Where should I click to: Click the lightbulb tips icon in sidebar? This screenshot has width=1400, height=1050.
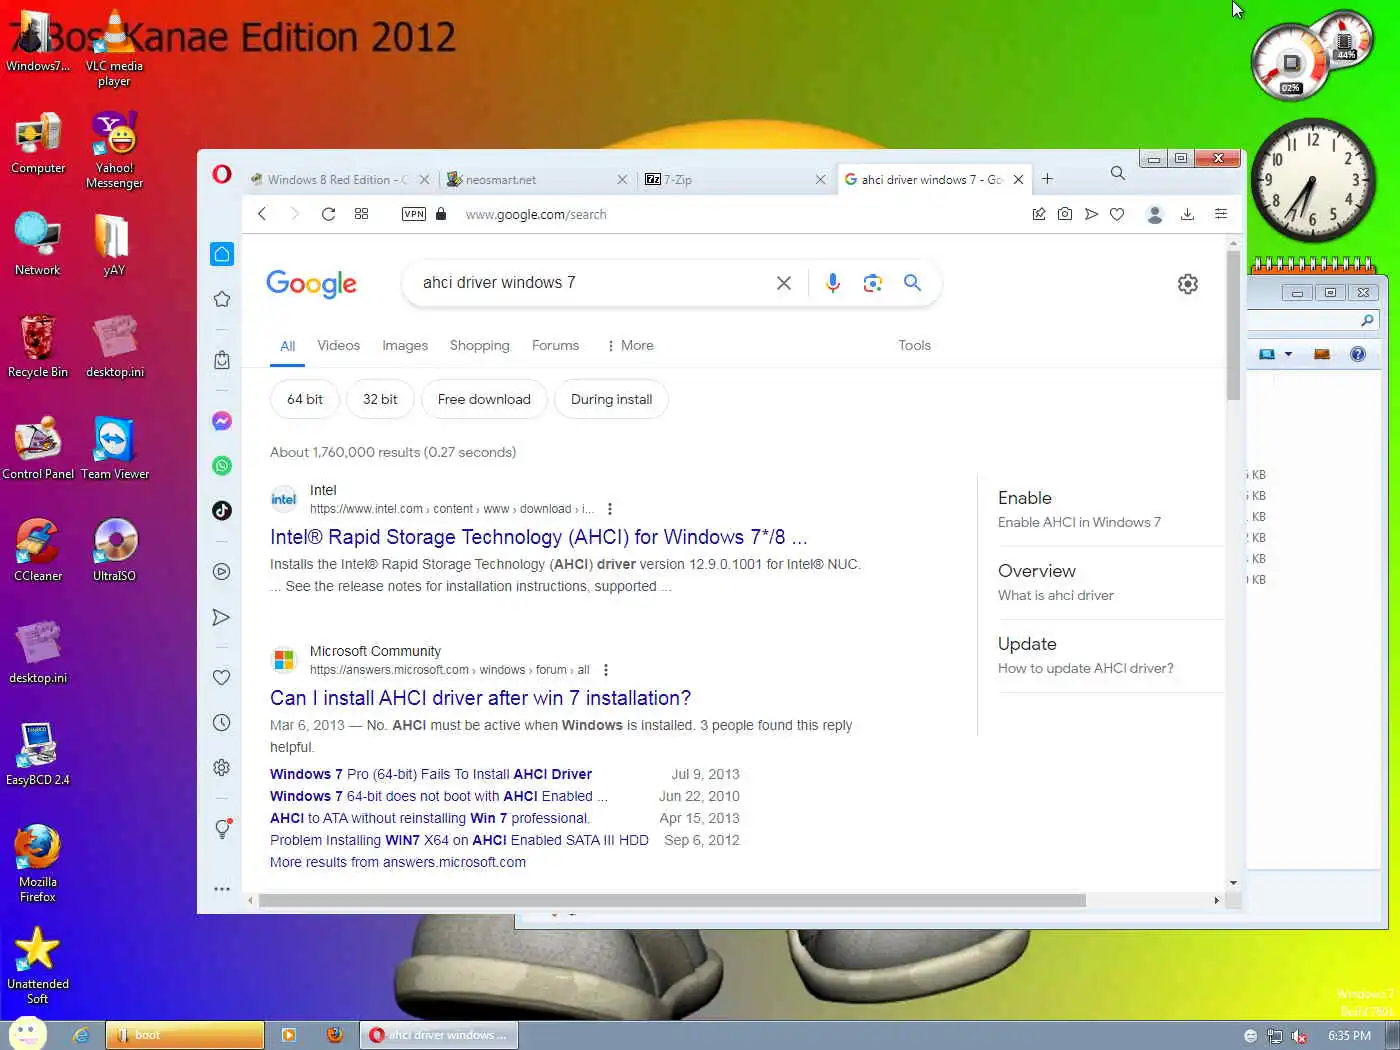click(222, 828)
